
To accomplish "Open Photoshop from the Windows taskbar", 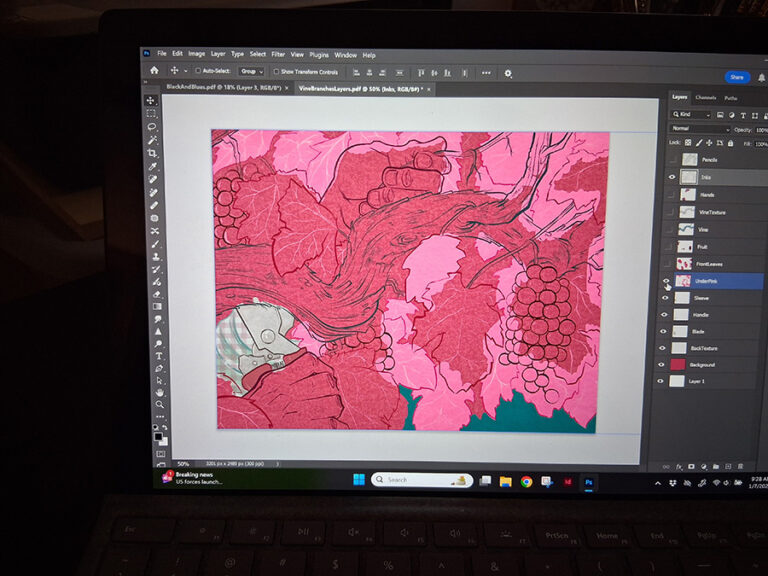I will [589, 481].
